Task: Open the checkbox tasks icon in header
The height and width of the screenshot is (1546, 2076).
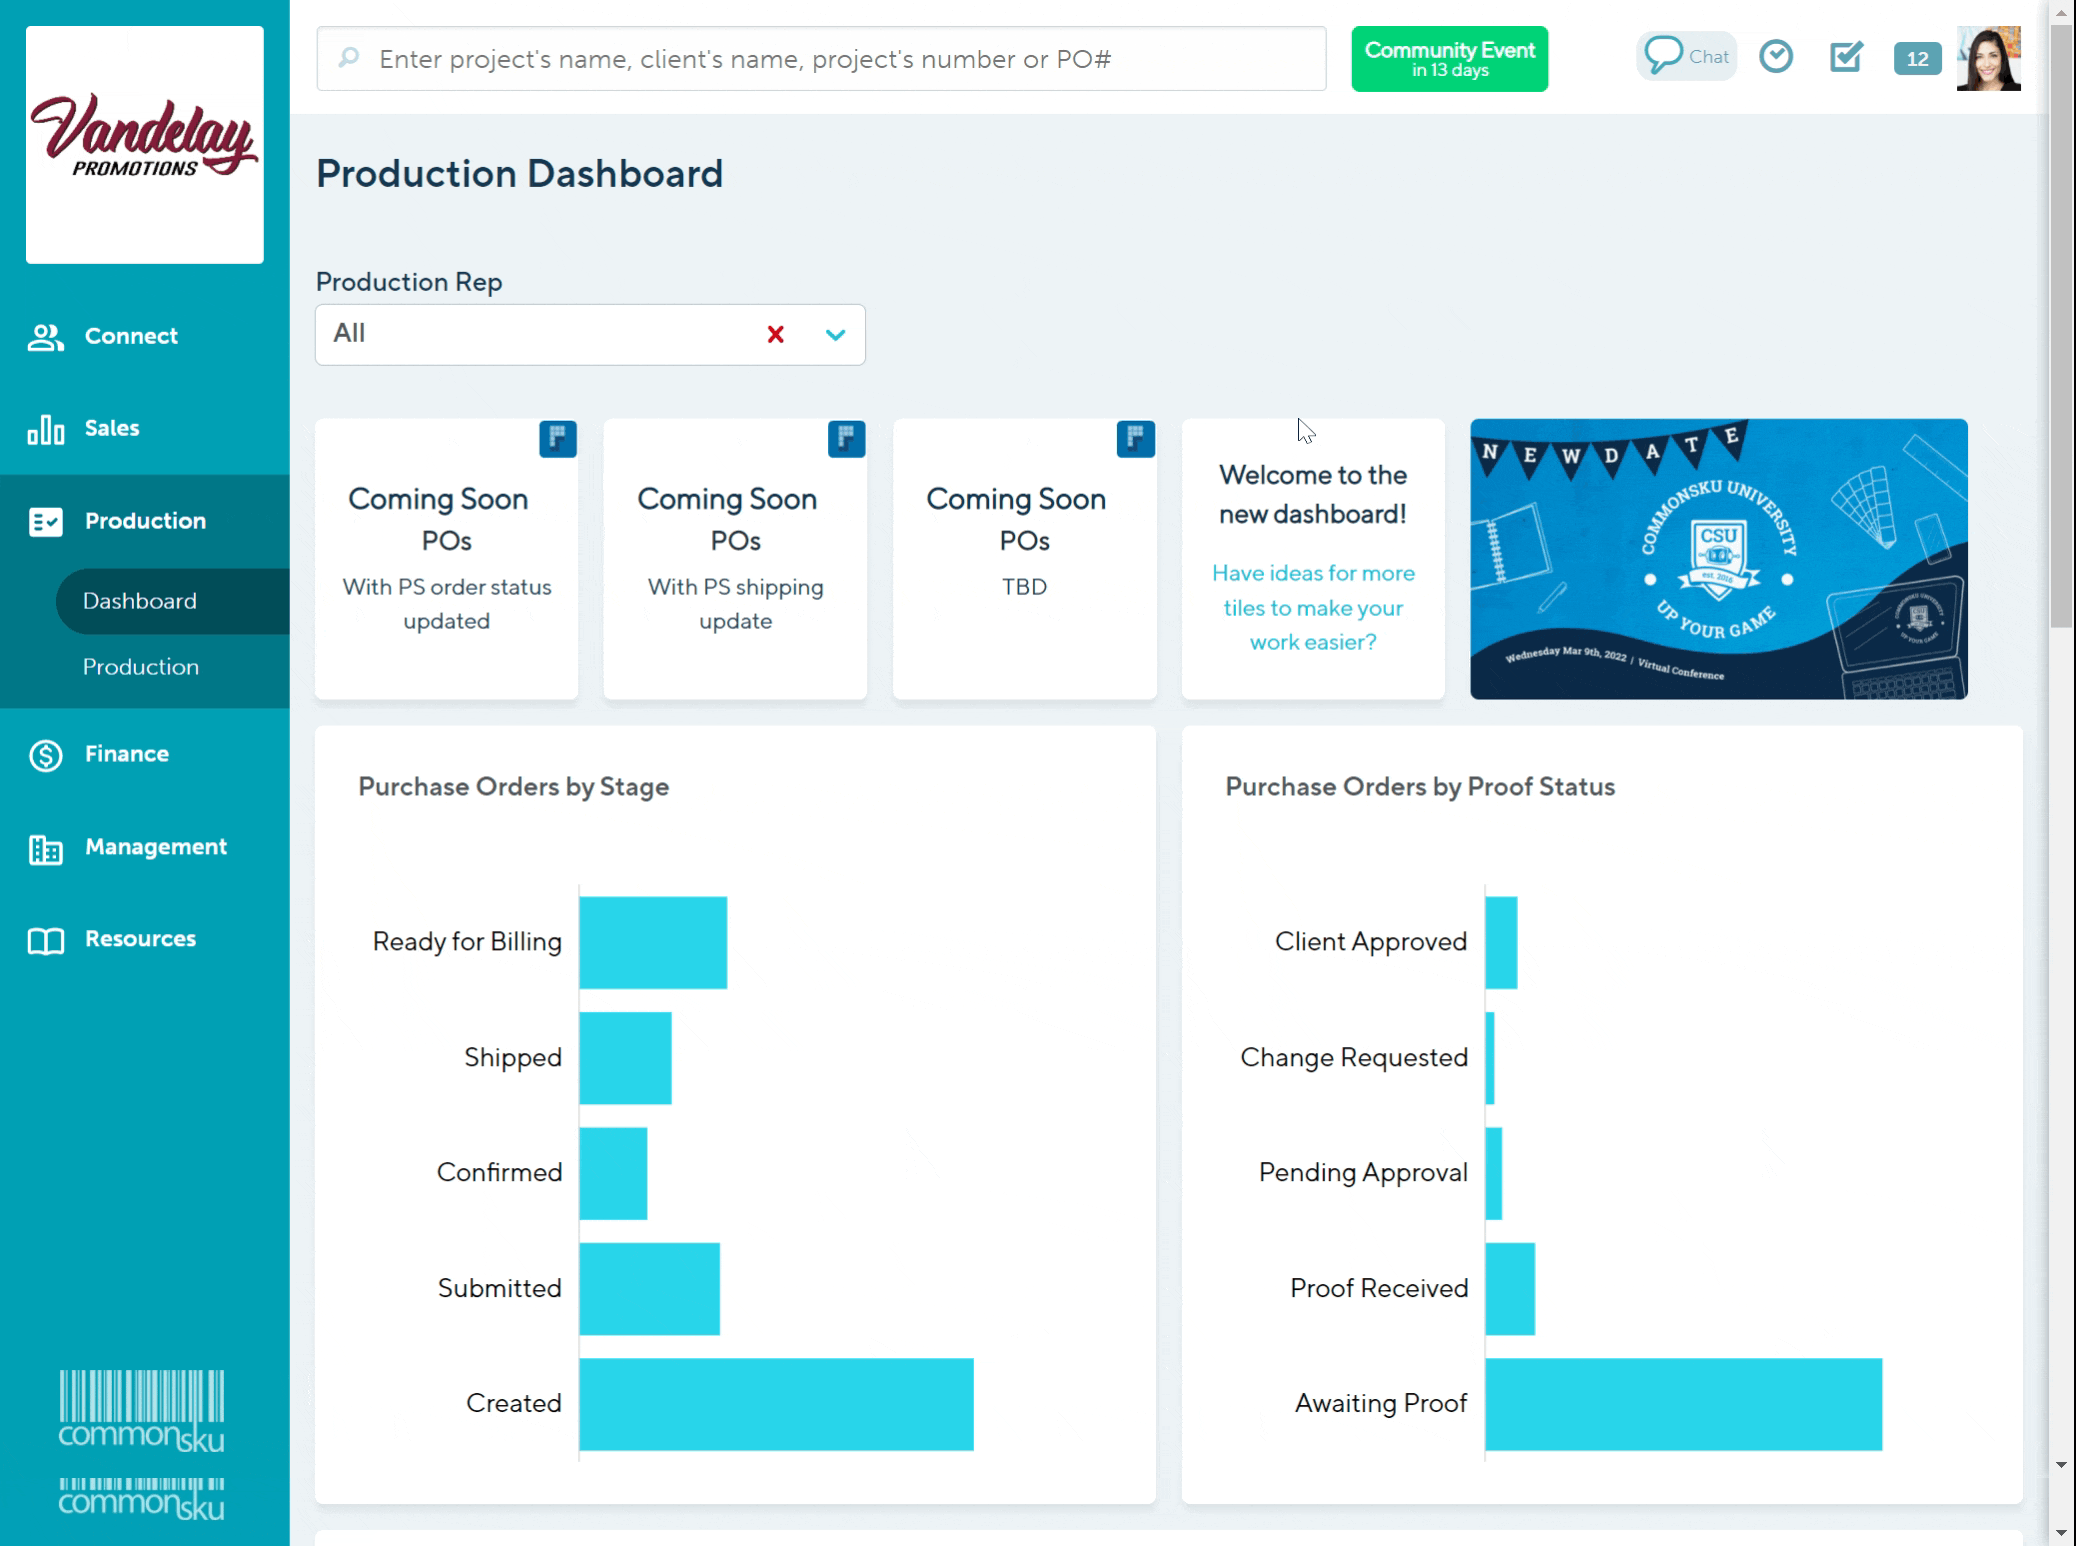Action: pos(1846,56)
